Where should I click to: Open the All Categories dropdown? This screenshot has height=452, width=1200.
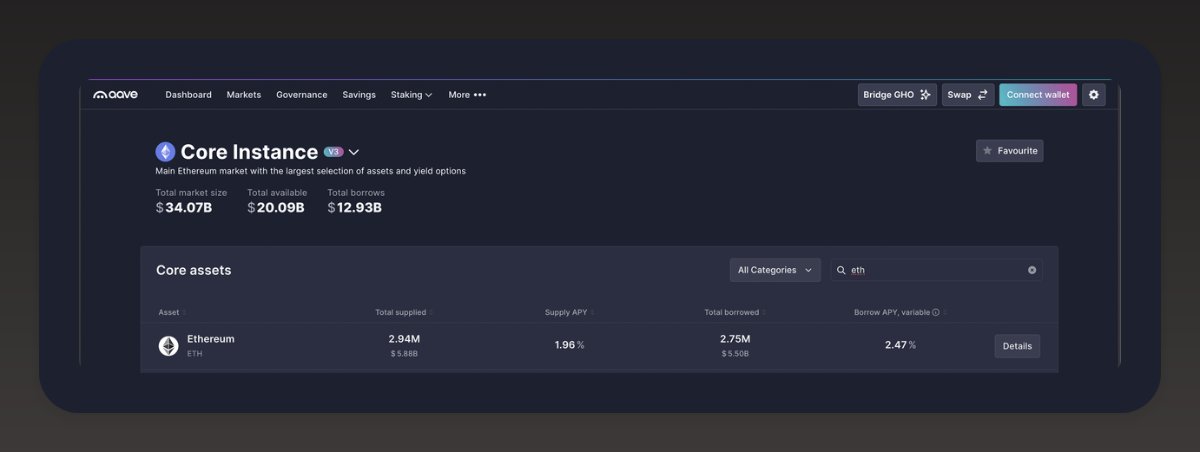tap(775, 270)
